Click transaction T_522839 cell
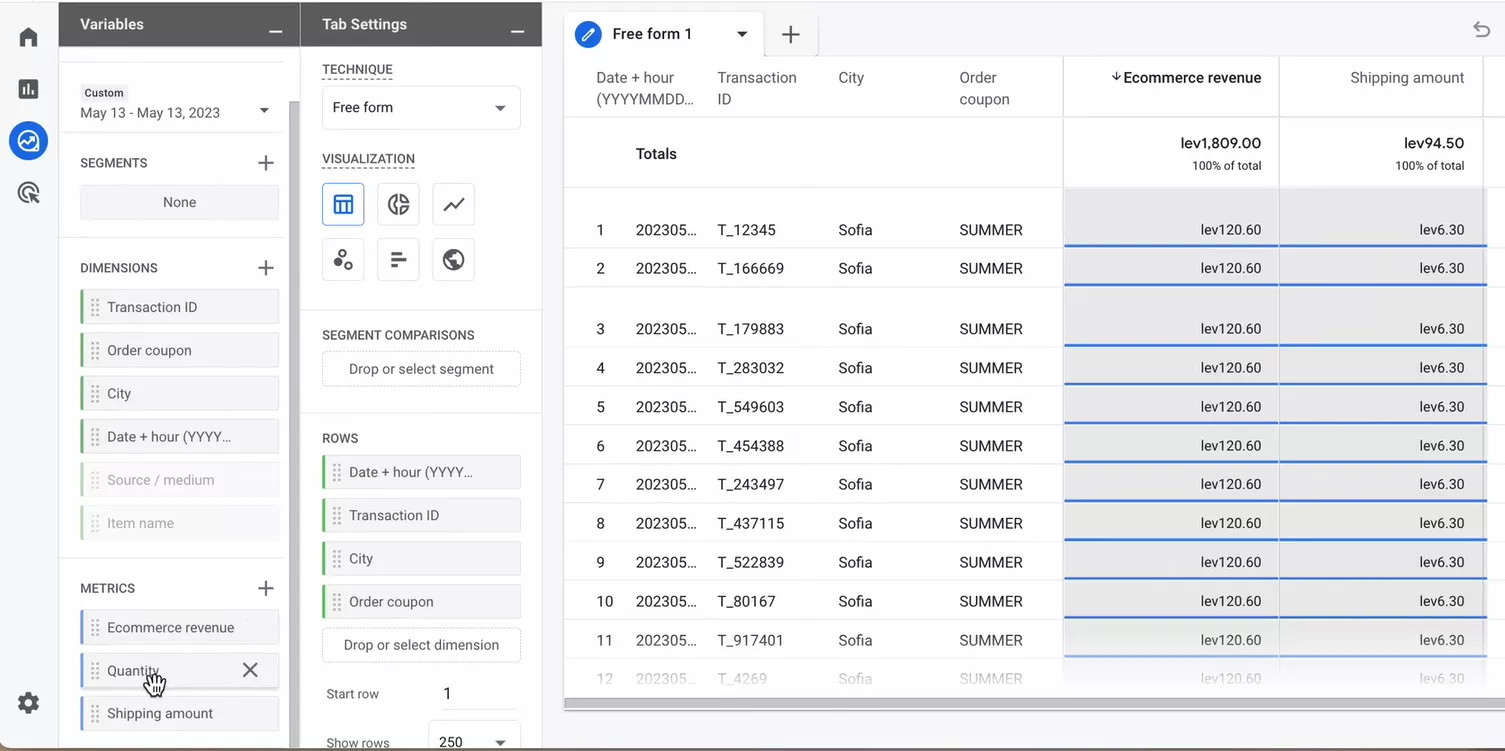Image resolution: width=1505 pixels, height=751 pixels. (x=751, y=562)
